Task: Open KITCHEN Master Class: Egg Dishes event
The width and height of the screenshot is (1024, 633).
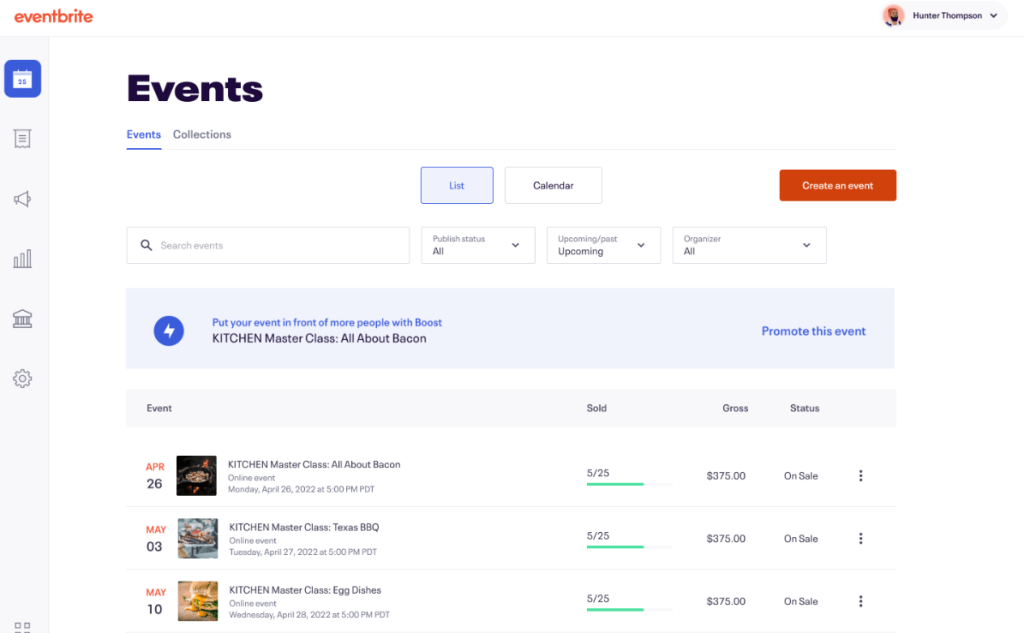Action: pos(305,590)
